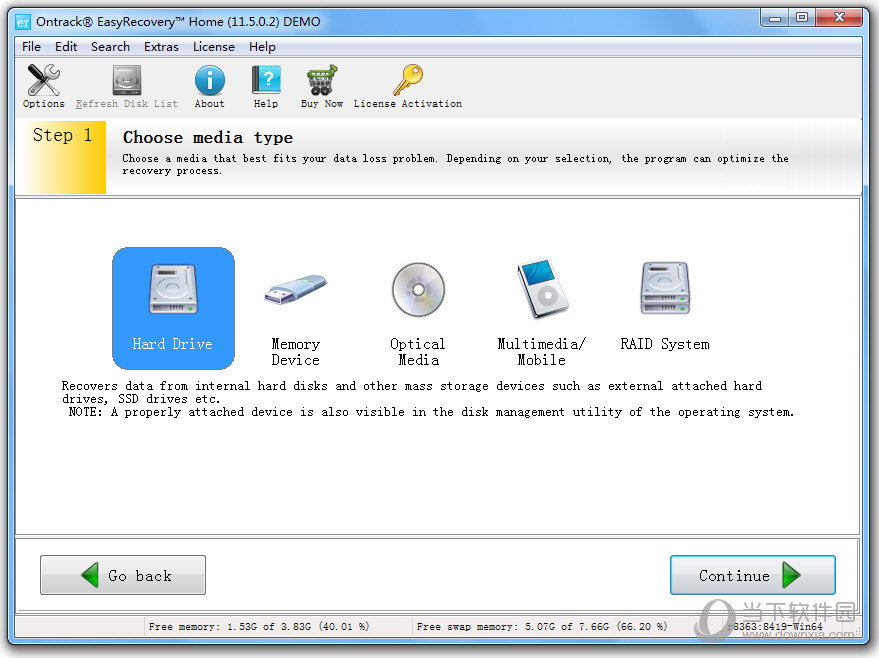879x658 pixels.
Task: Open the Help menu
Action: tap(262, 47)
